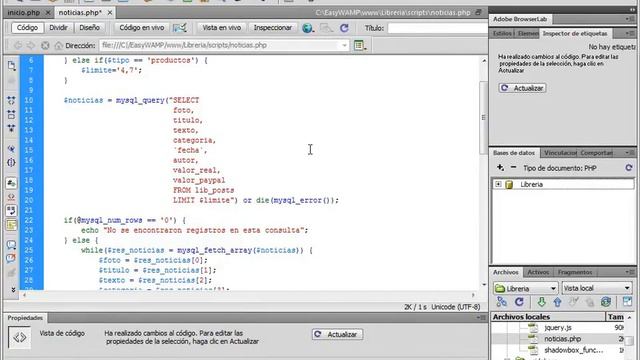Screen dimensions: 640x360
Task: Switch to the Activos tab
Action: tap(538, 272)
